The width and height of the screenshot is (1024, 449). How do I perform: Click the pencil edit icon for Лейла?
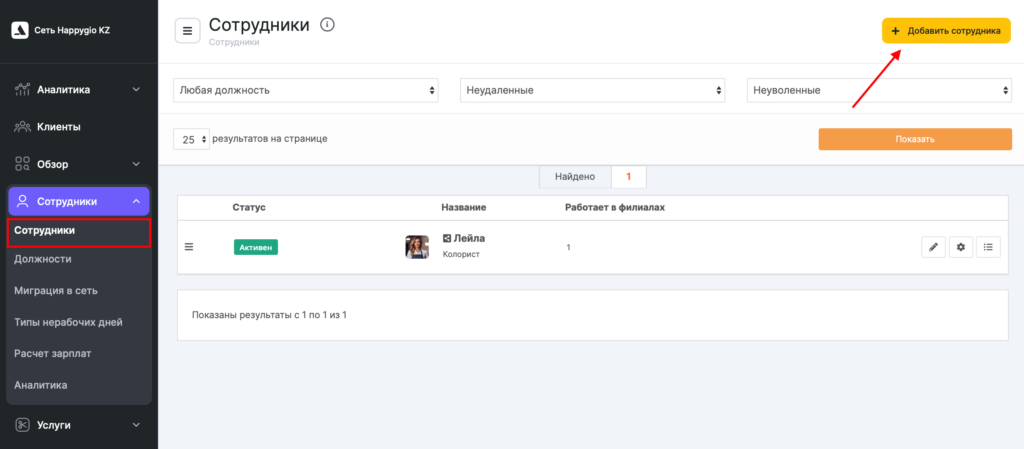coord(933,247)
